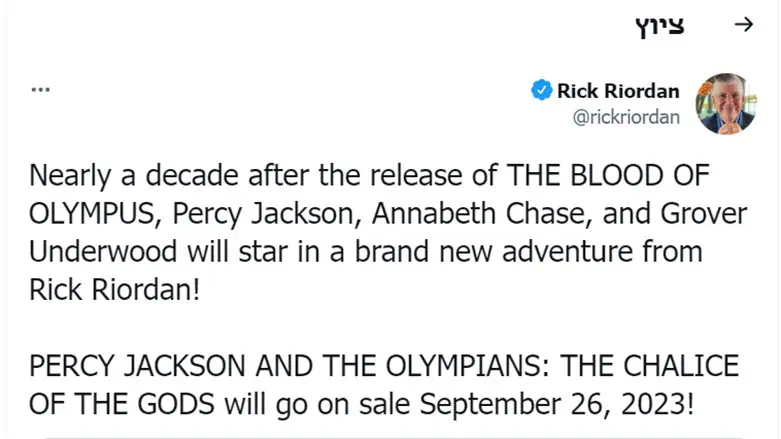Click the back arrow at top
The height and width of the screenshot is (439, 781).
click(x=743, y=25)
